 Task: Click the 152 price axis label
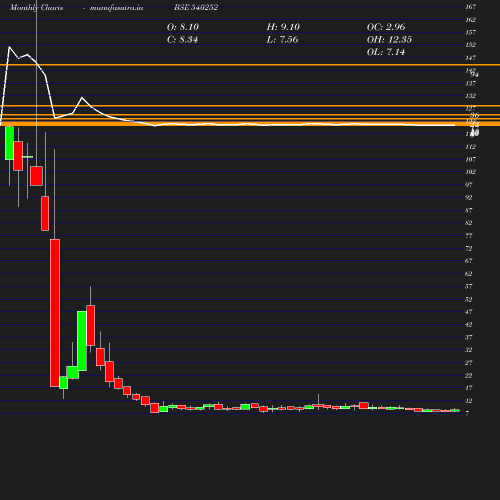[x=471, y=45]
